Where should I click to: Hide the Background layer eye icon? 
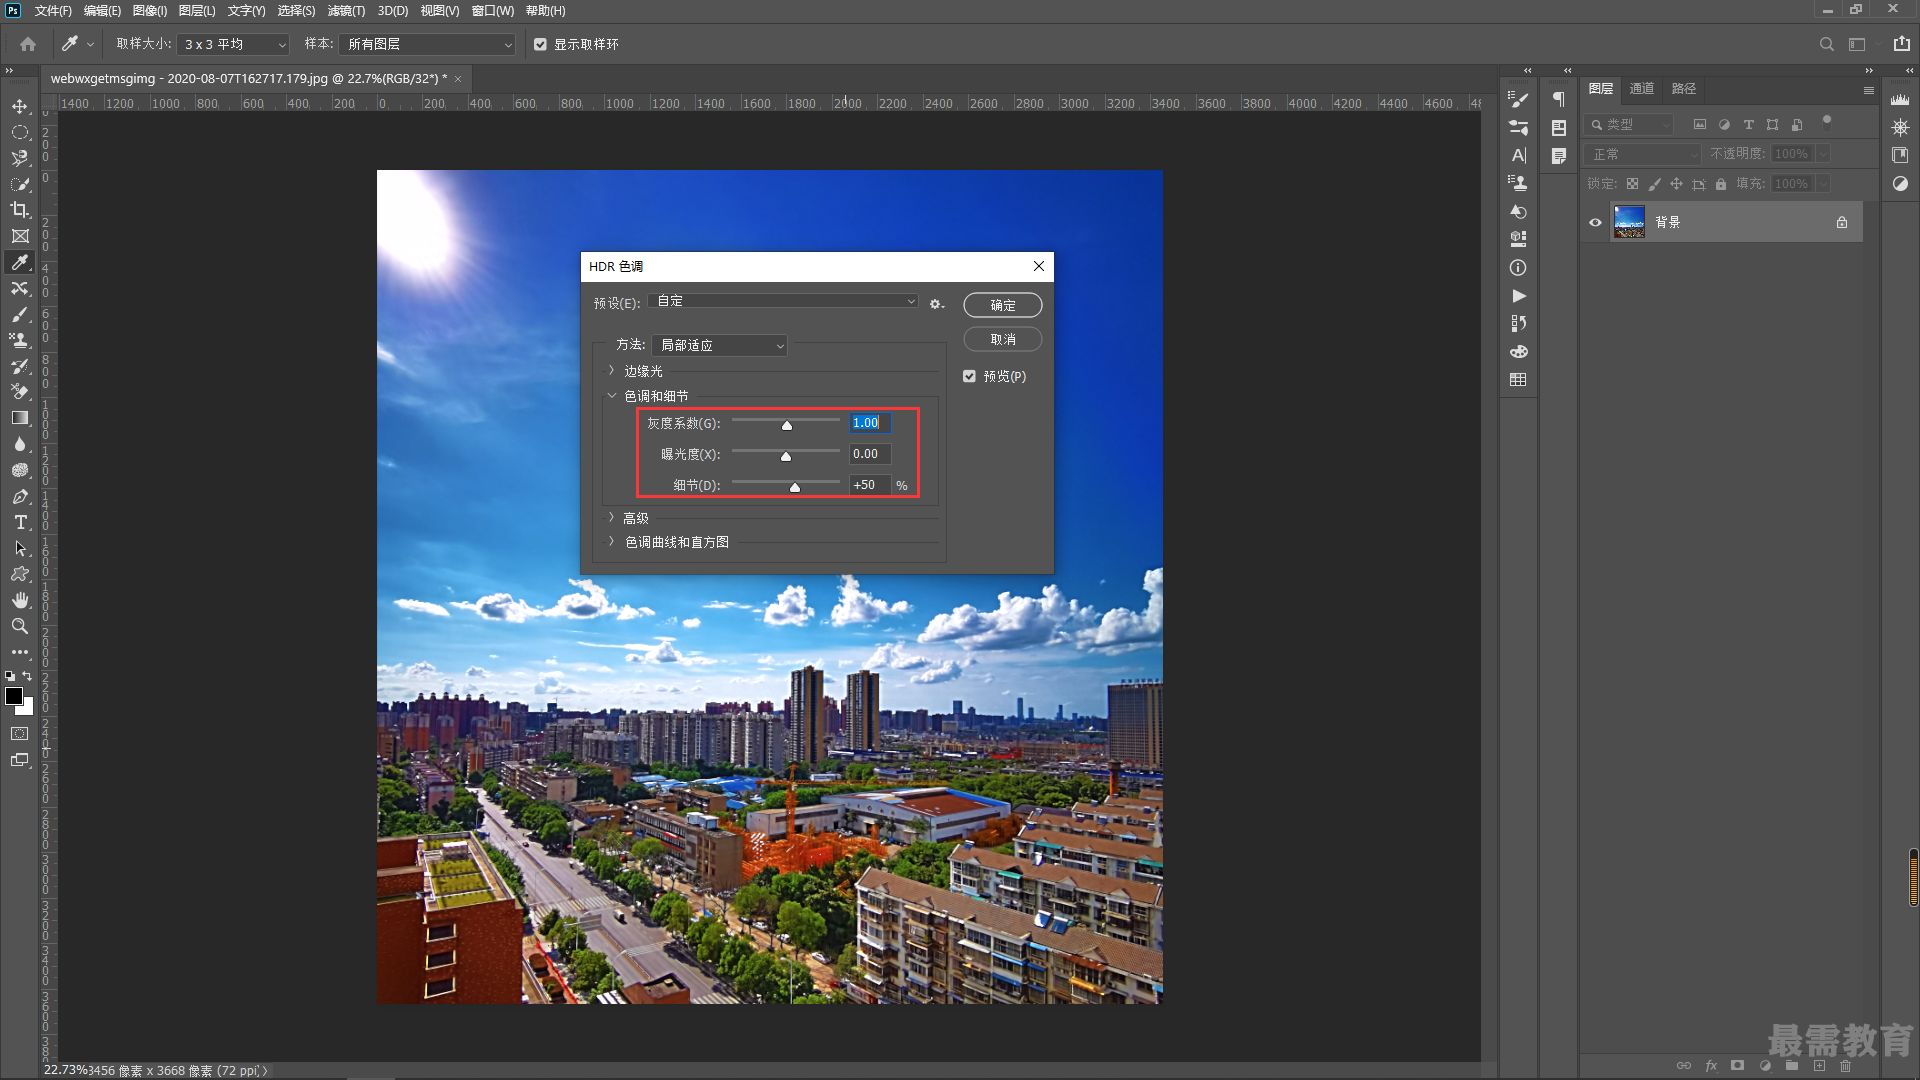point(1595,222)
